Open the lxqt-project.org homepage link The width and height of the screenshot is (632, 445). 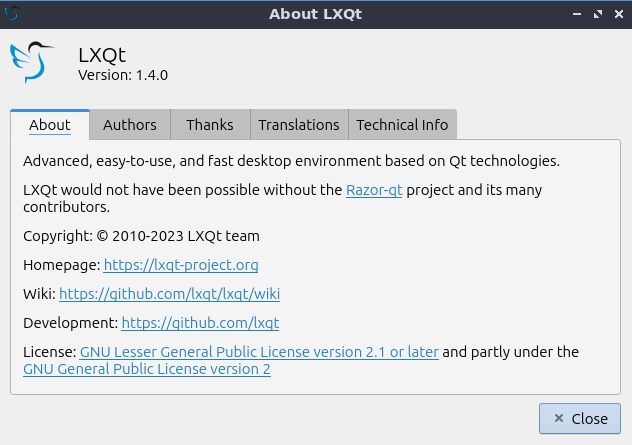tap(181, 265)
